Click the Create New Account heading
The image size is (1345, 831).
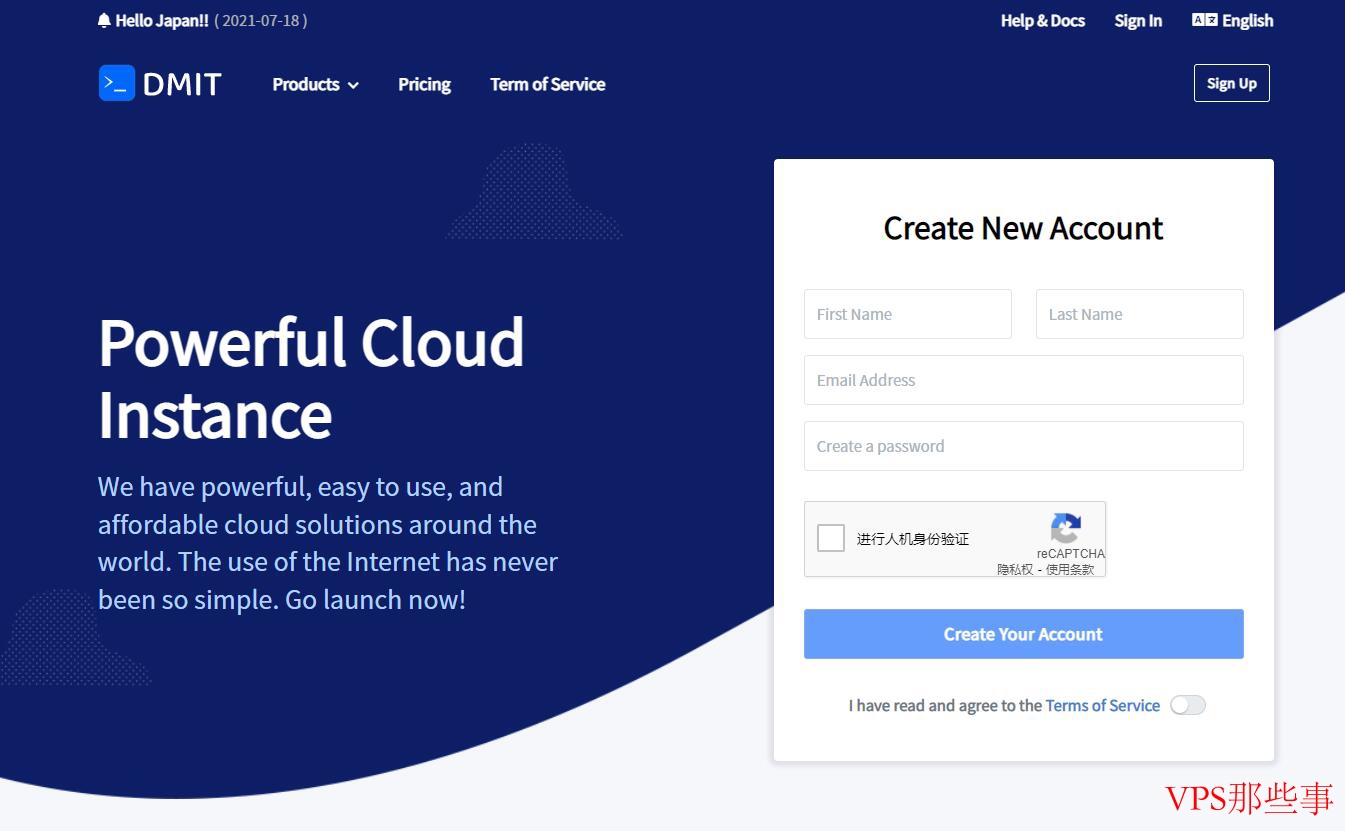tap(1023, 228)
